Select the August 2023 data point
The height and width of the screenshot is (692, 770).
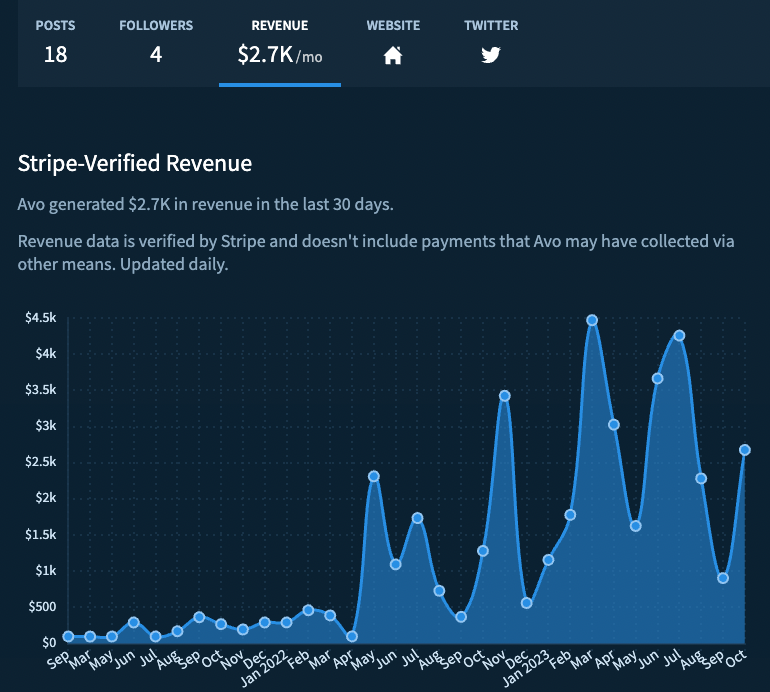[x=701, y=478]
